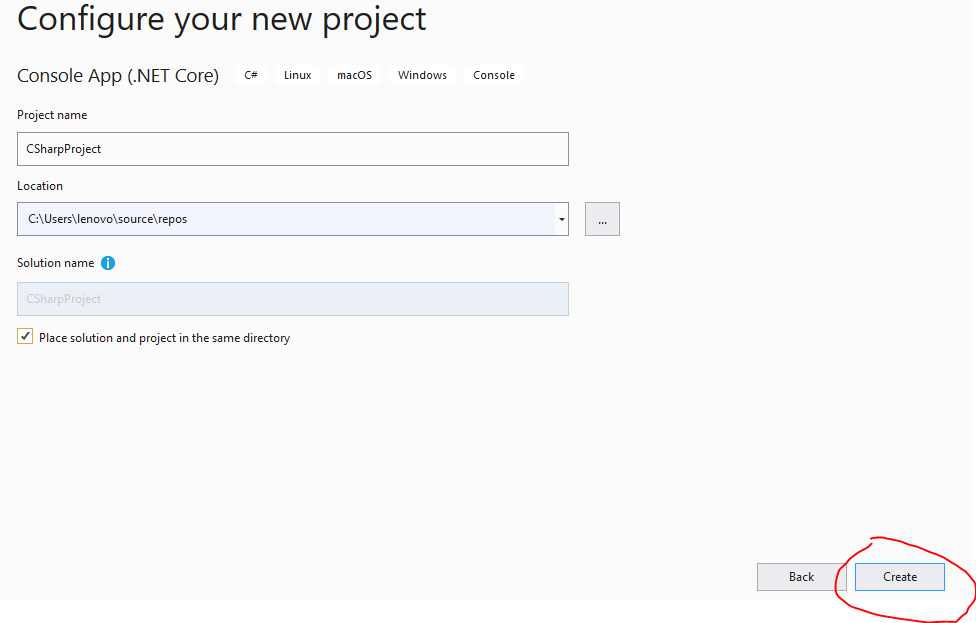Focus the Project name field containing CSharpProject
This screenshot has height=623, width=976.
pos(293,149)
